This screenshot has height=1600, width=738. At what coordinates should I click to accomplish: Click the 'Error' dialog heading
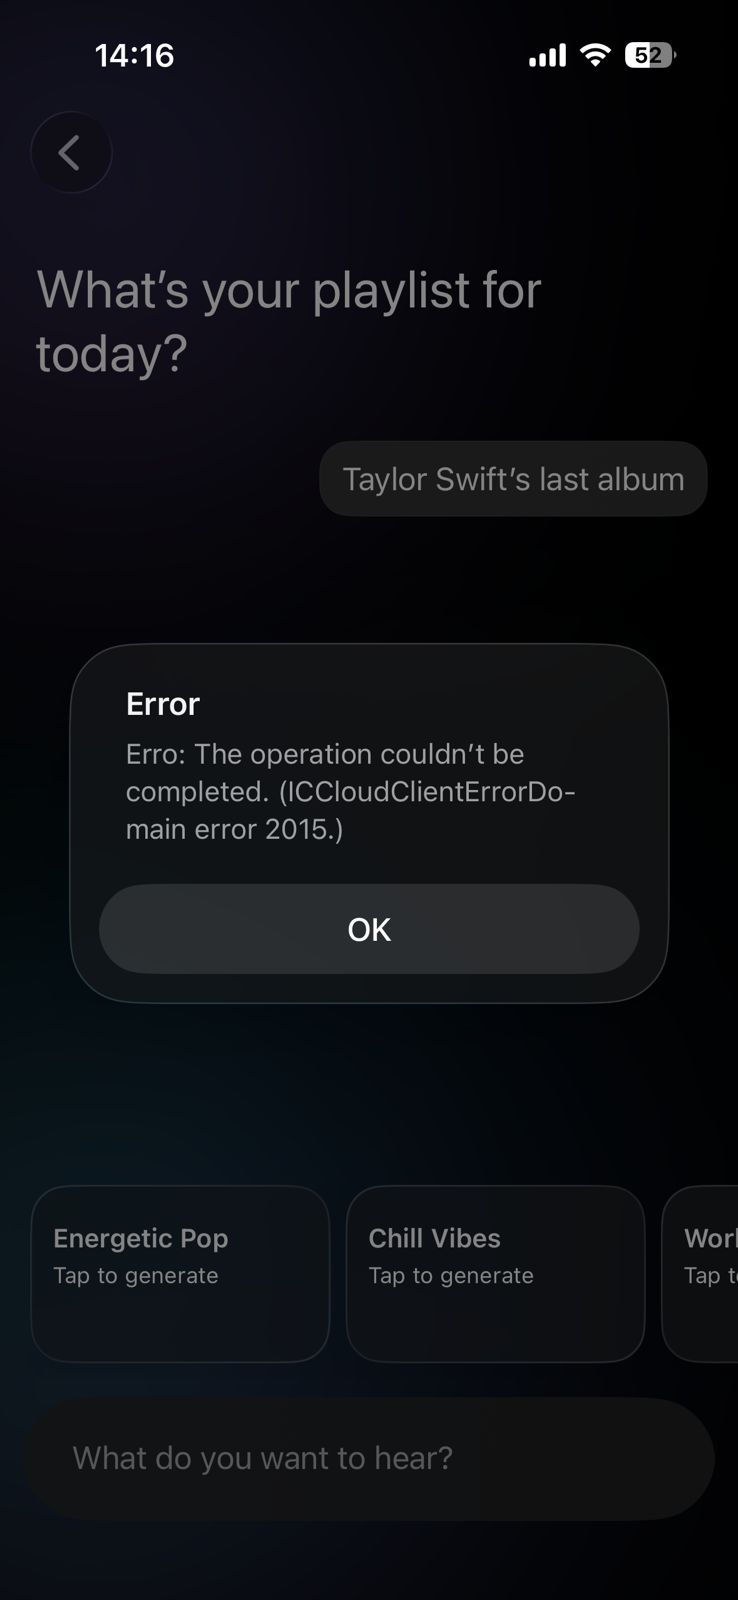point(163,704)
